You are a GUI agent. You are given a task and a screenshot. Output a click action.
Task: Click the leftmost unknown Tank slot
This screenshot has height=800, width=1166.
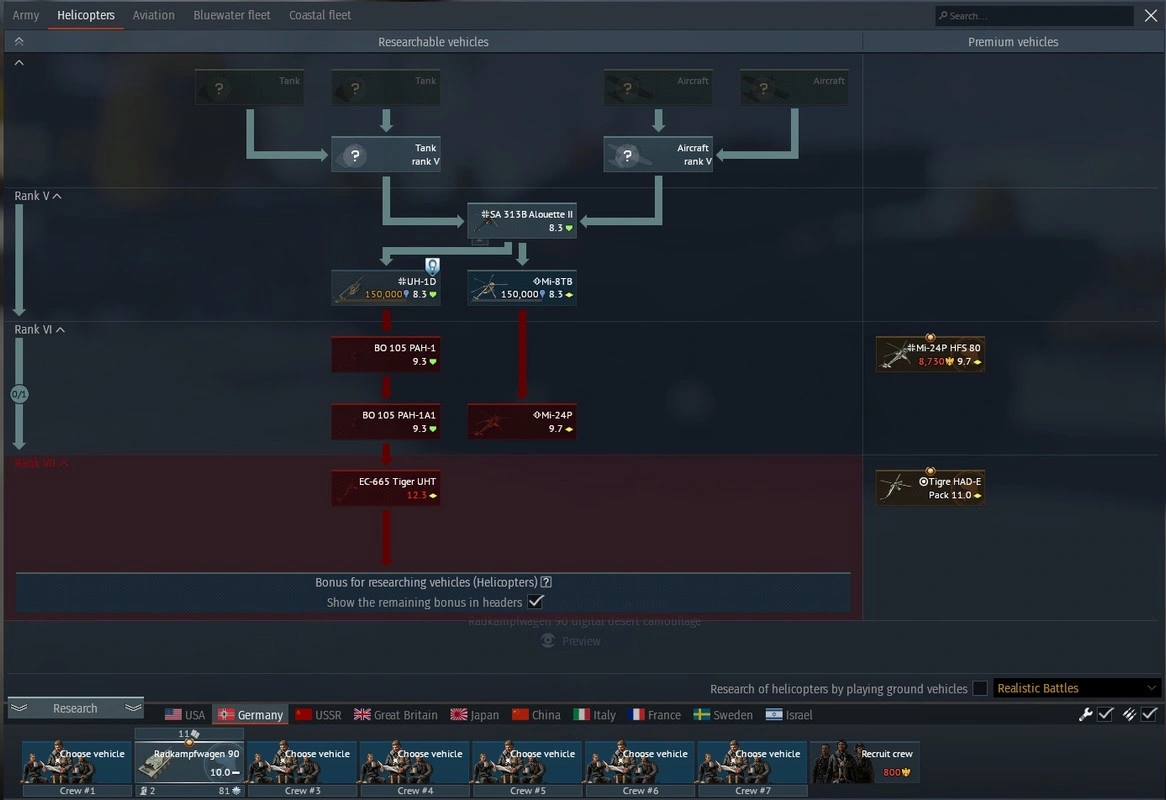pyautogui.click(x=249, y=88)
